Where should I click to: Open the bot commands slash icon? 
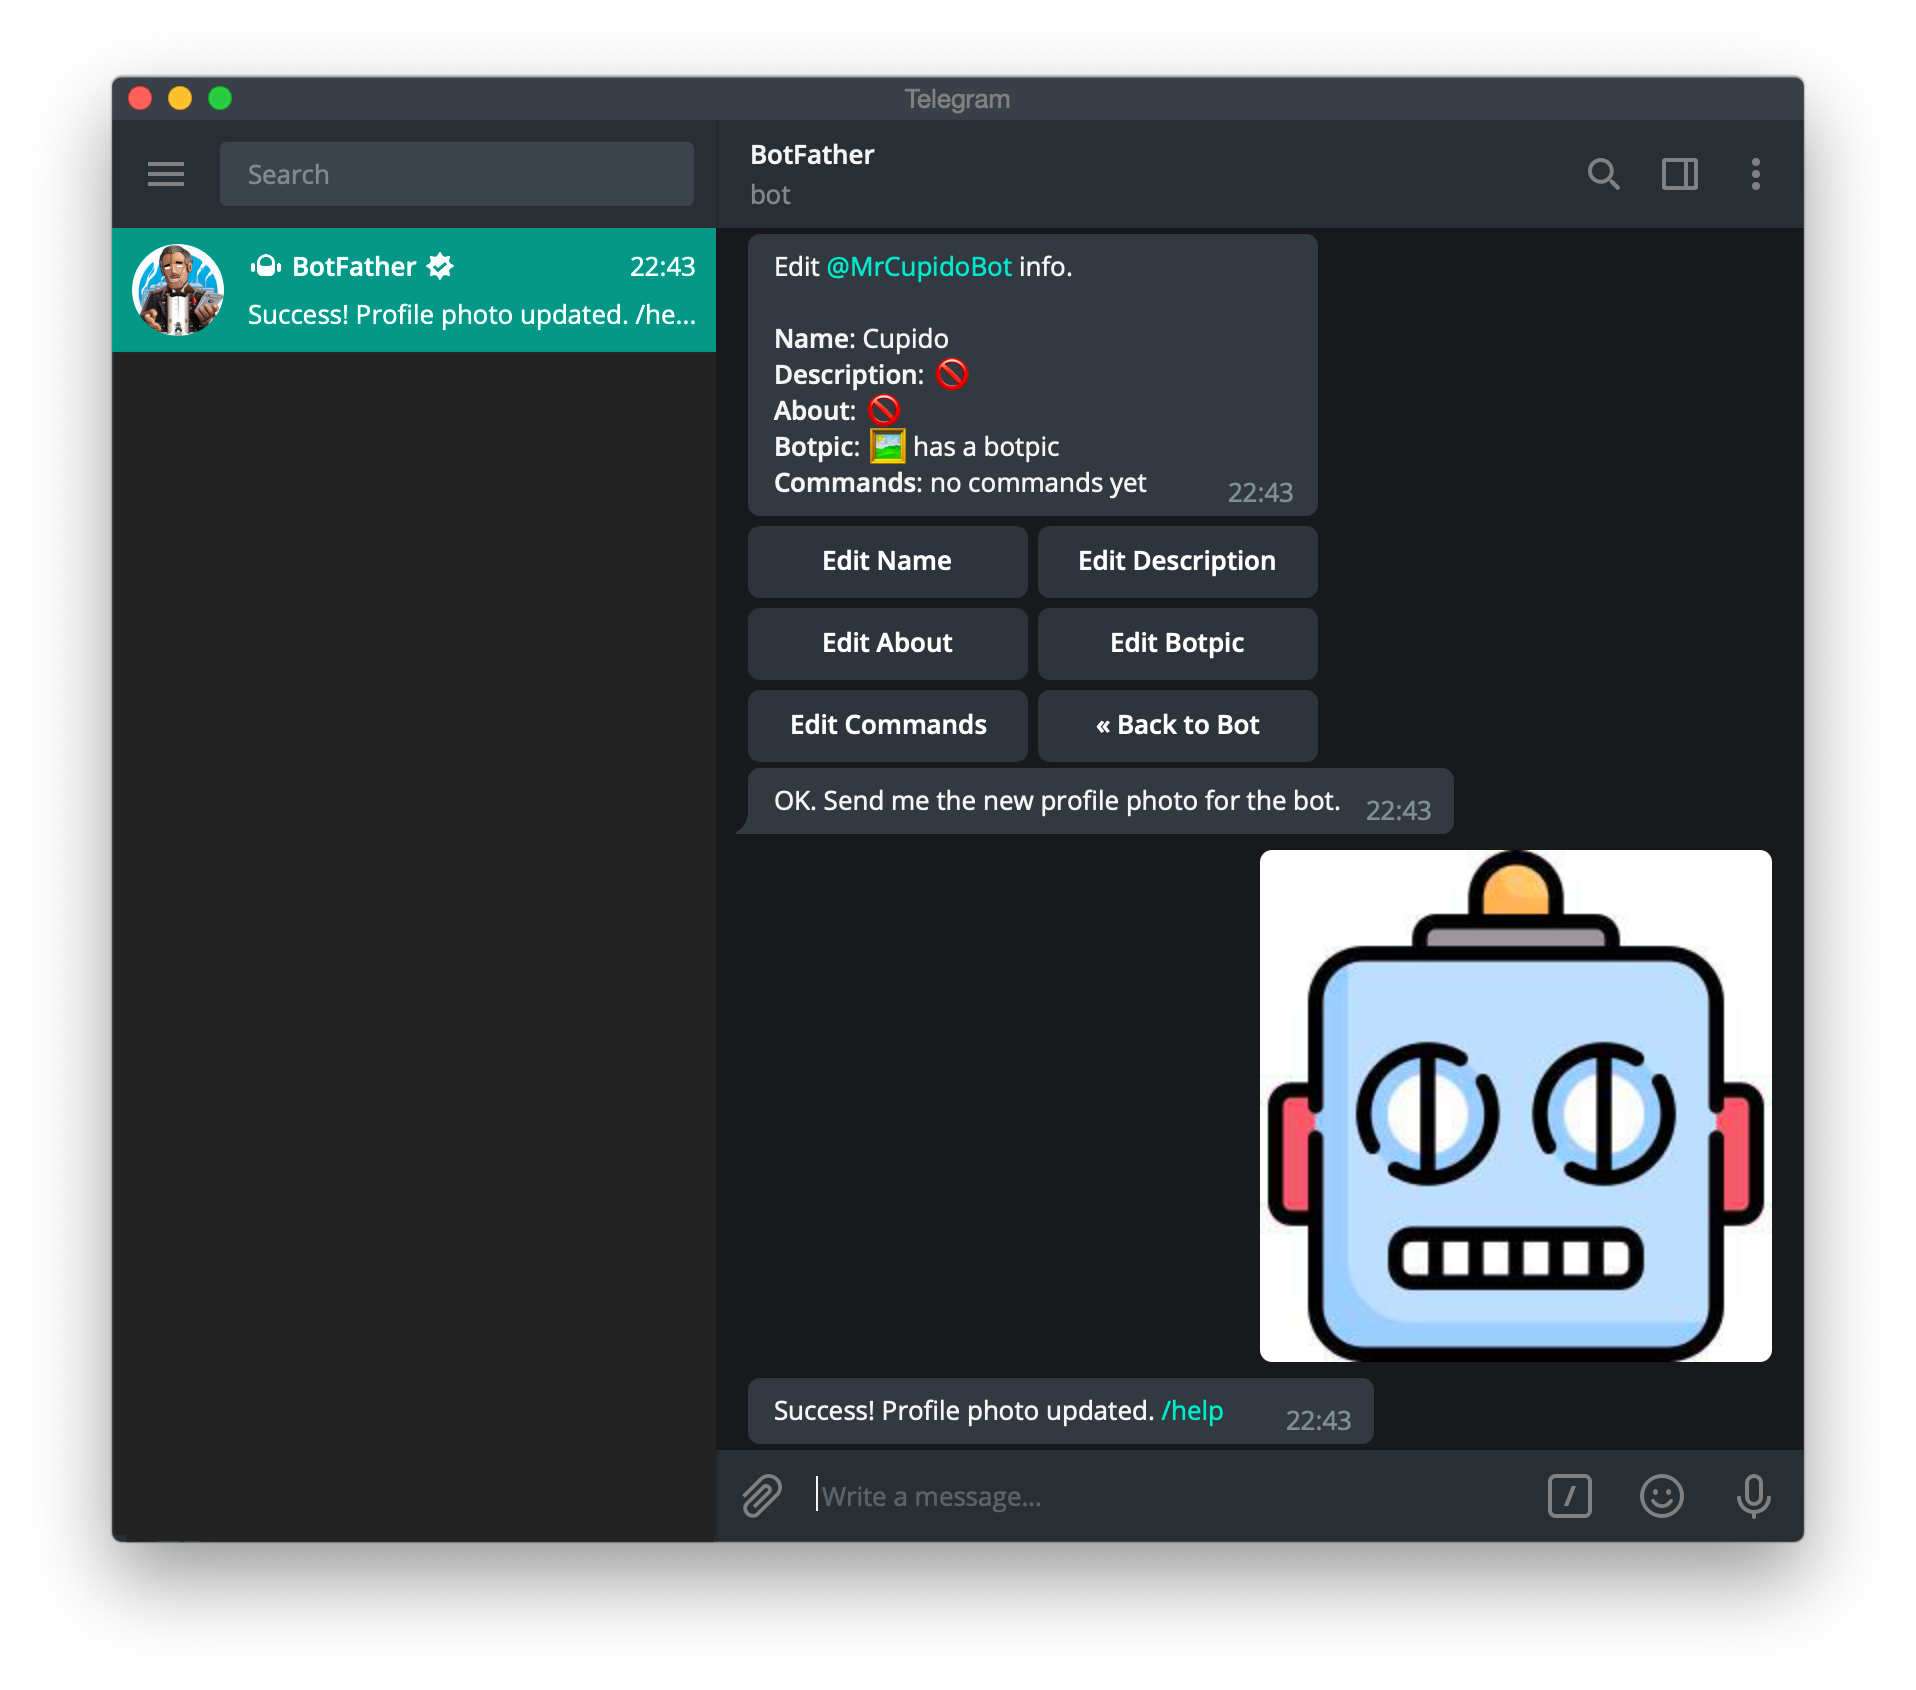pos(1570,1496)
